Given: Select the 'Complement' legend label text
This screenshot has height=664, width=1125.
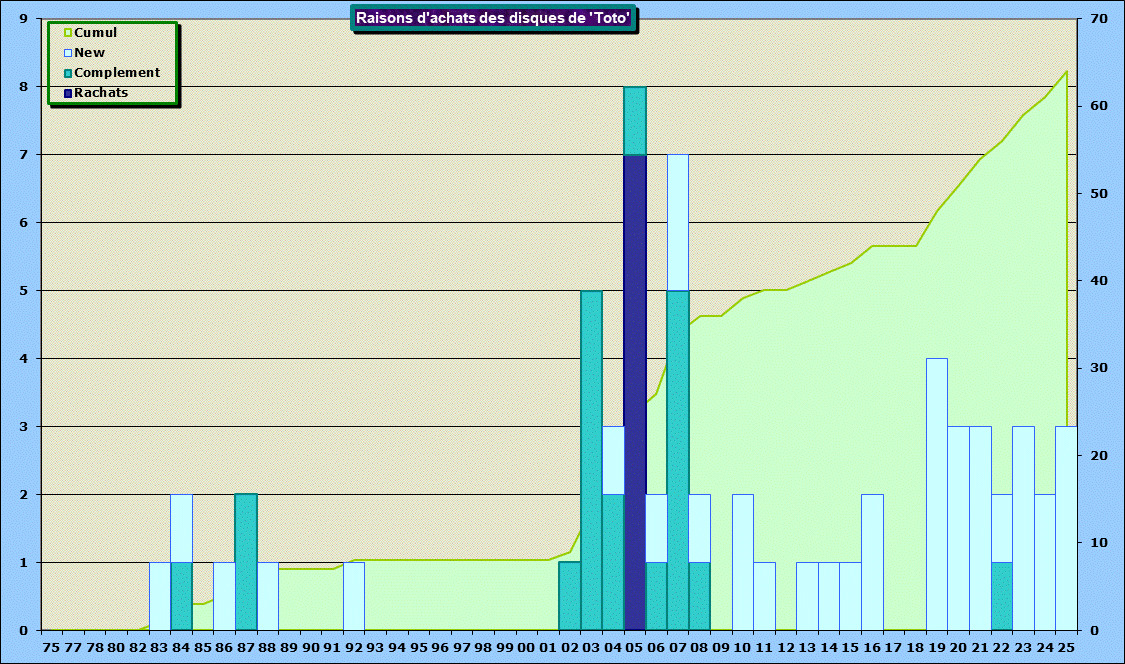Looking at the screenshot, I should (117, 73).
